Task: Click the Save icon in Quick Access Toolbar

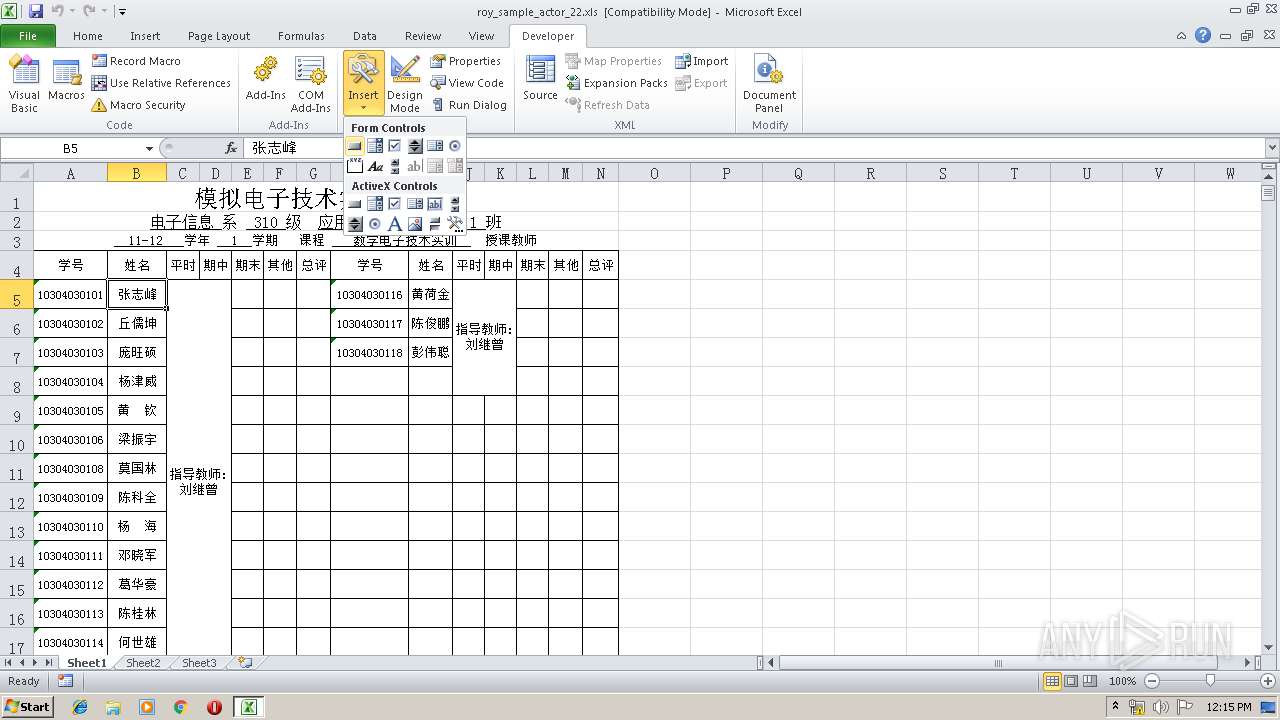Action: [x=36, y=11]
